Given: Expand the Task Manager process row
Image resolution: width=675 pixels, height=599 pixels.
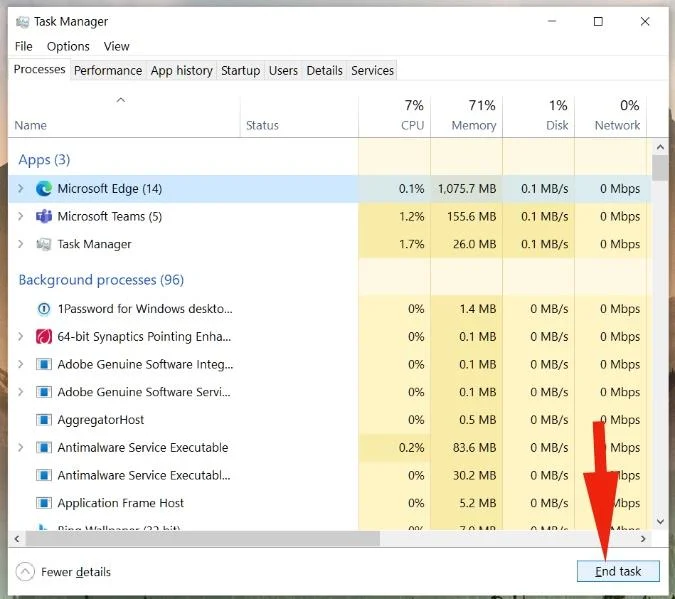Looking at the screenshot, I should [20, 244].
